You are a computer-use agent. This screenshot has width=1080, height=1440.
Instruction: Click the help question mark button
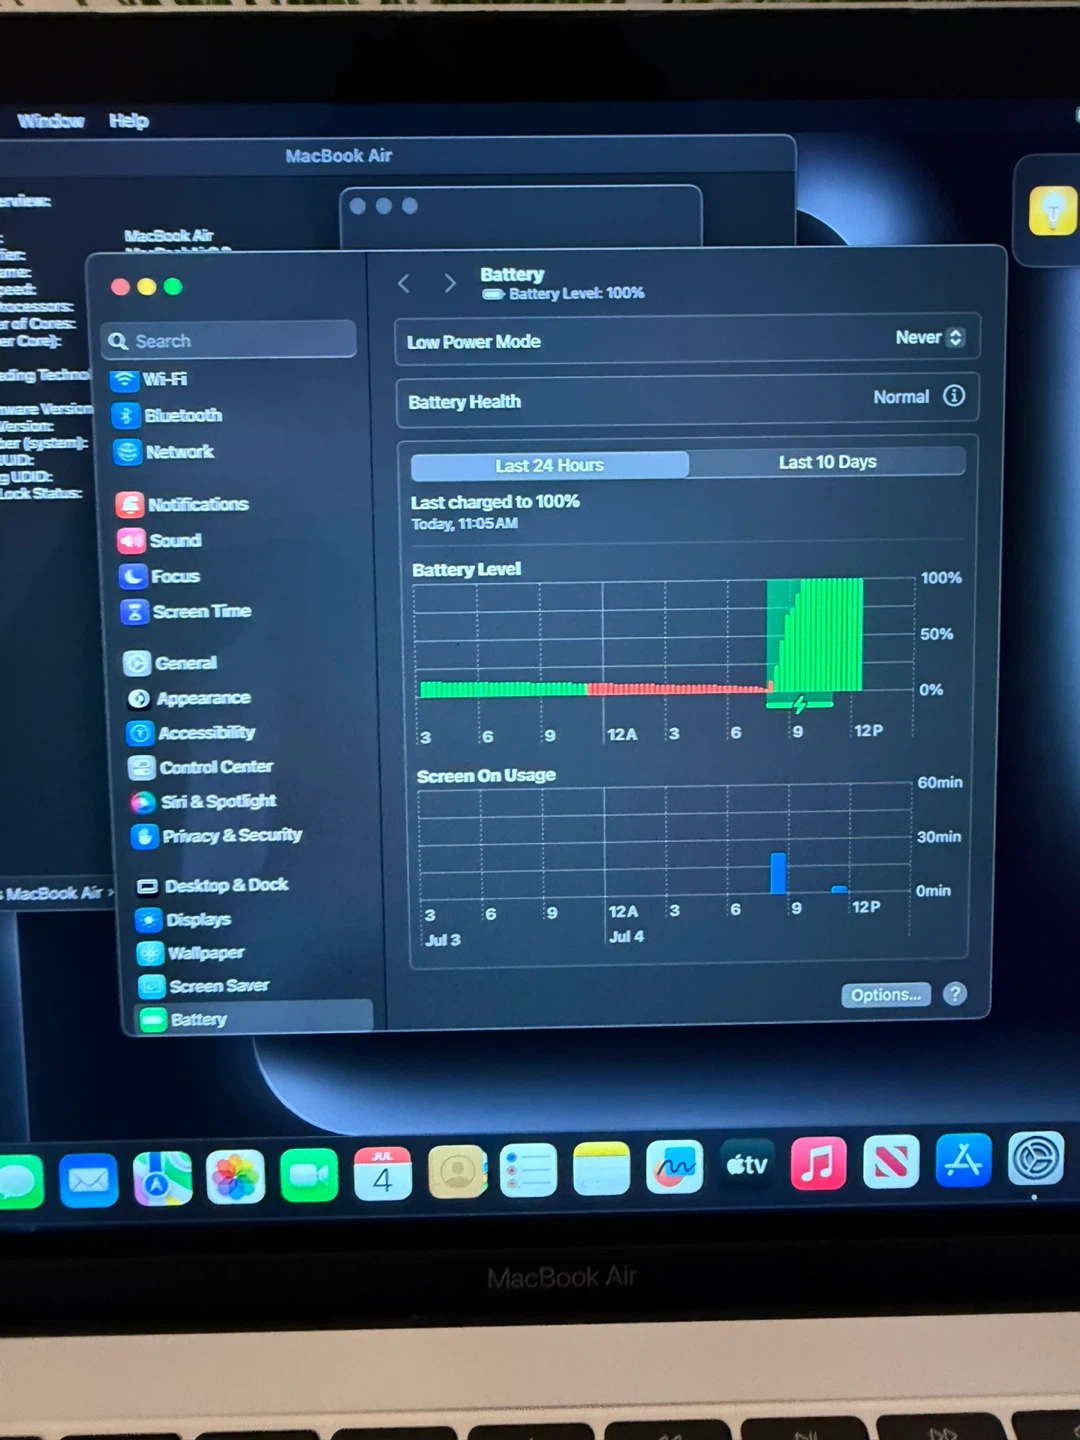click(x=955, y=994)
